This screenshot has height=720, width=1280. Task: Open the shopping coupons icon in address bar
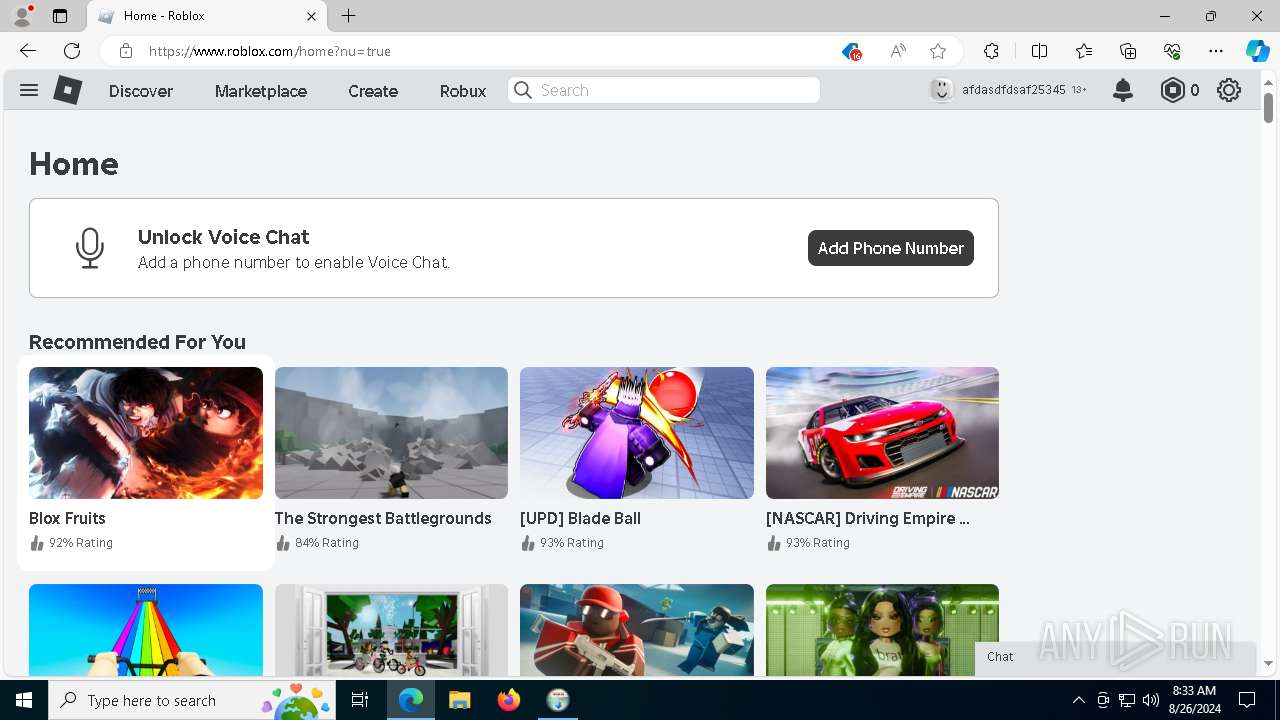tap(851, 51)
